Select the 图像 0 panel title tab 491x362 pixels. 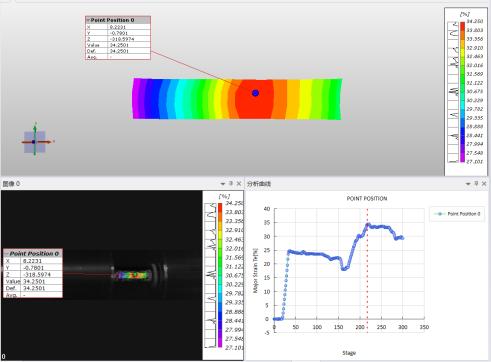pyautogui.click(x=11, y=184)
